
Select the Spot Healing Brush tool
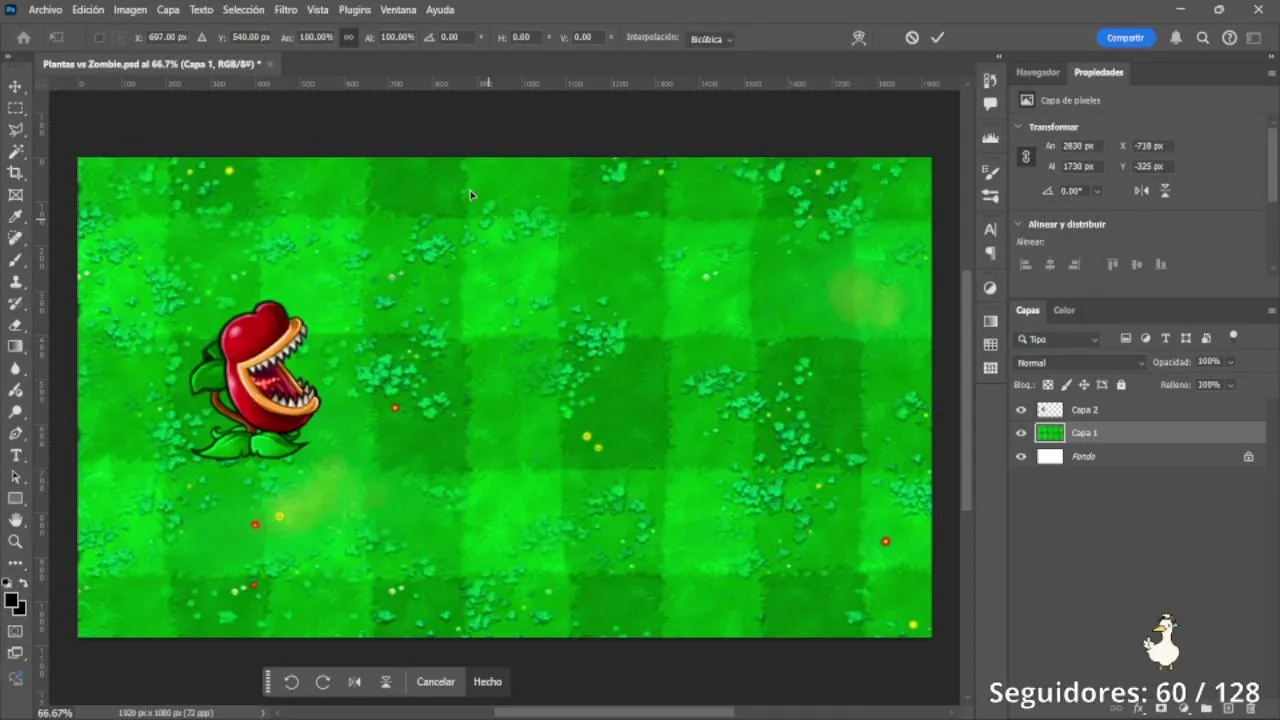[x=15, y=238]
